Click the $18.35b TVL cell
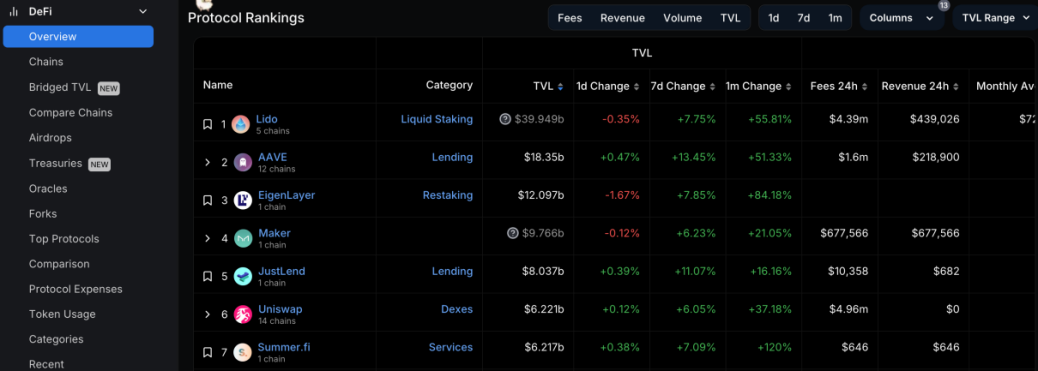Screen dimensions: 1038x371 [x=543, y=157]
